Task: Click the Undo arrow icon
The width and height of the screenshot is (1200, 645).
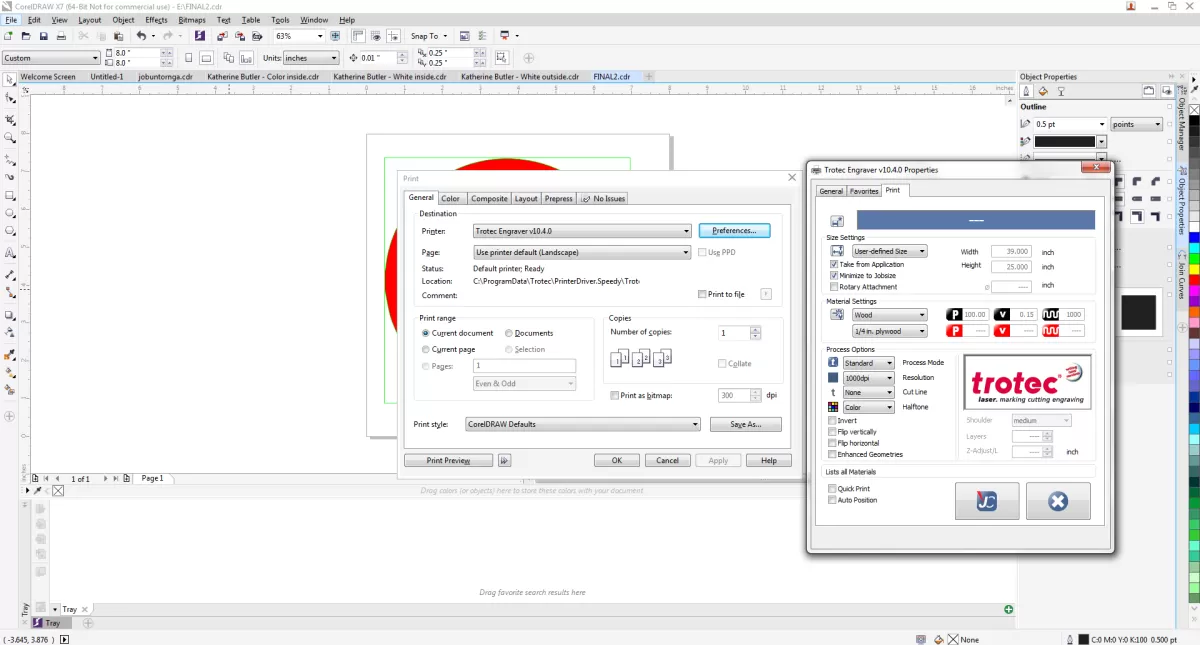Action: [x=141, y=36]
